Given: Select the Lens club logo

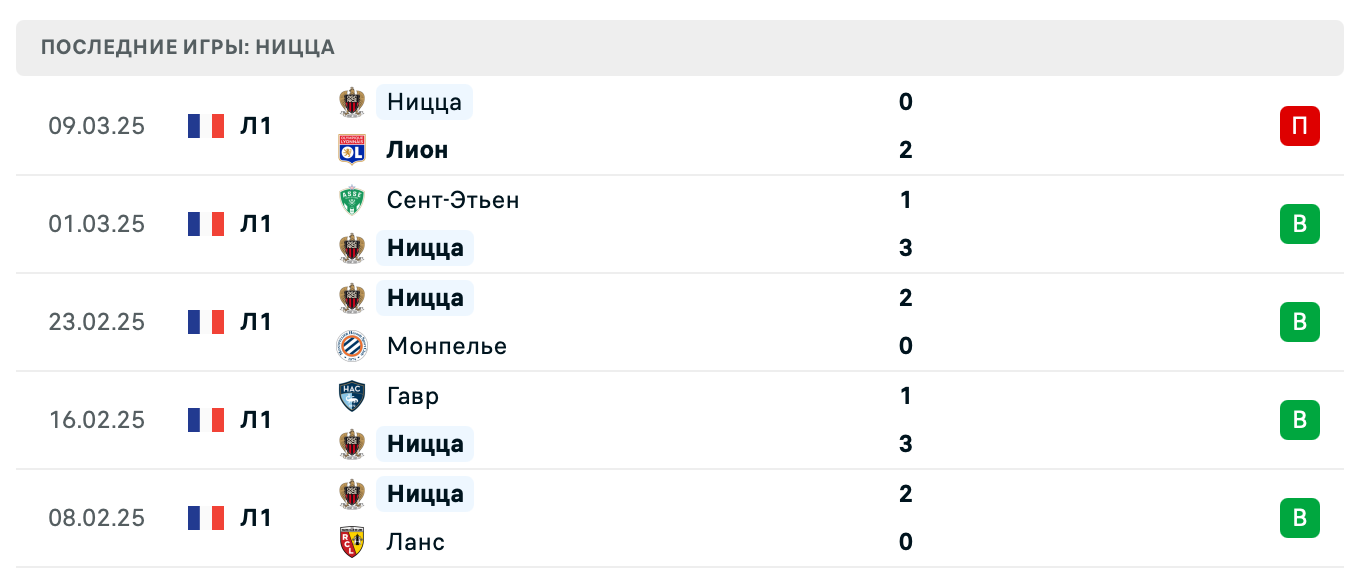Looking at the screenshot, I should (x=351, y=541).
